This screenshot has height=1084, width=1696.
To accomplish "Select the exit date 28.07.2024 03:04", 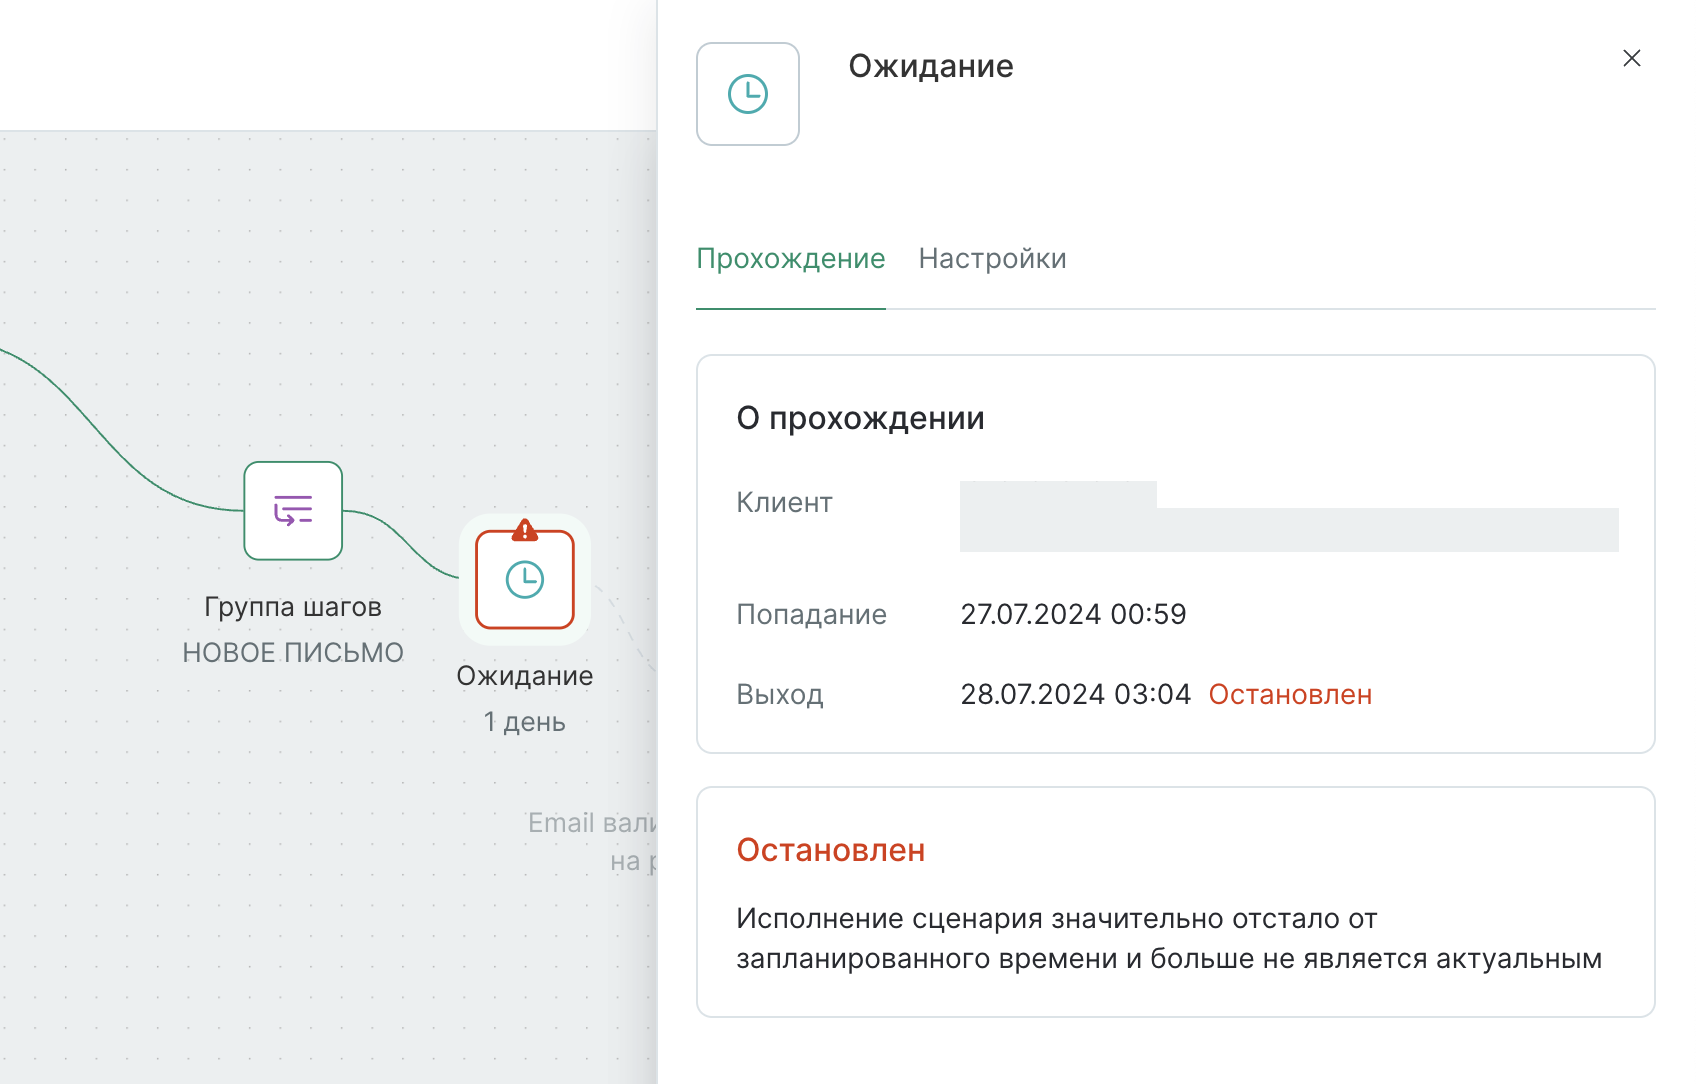I will (1076, 695).
